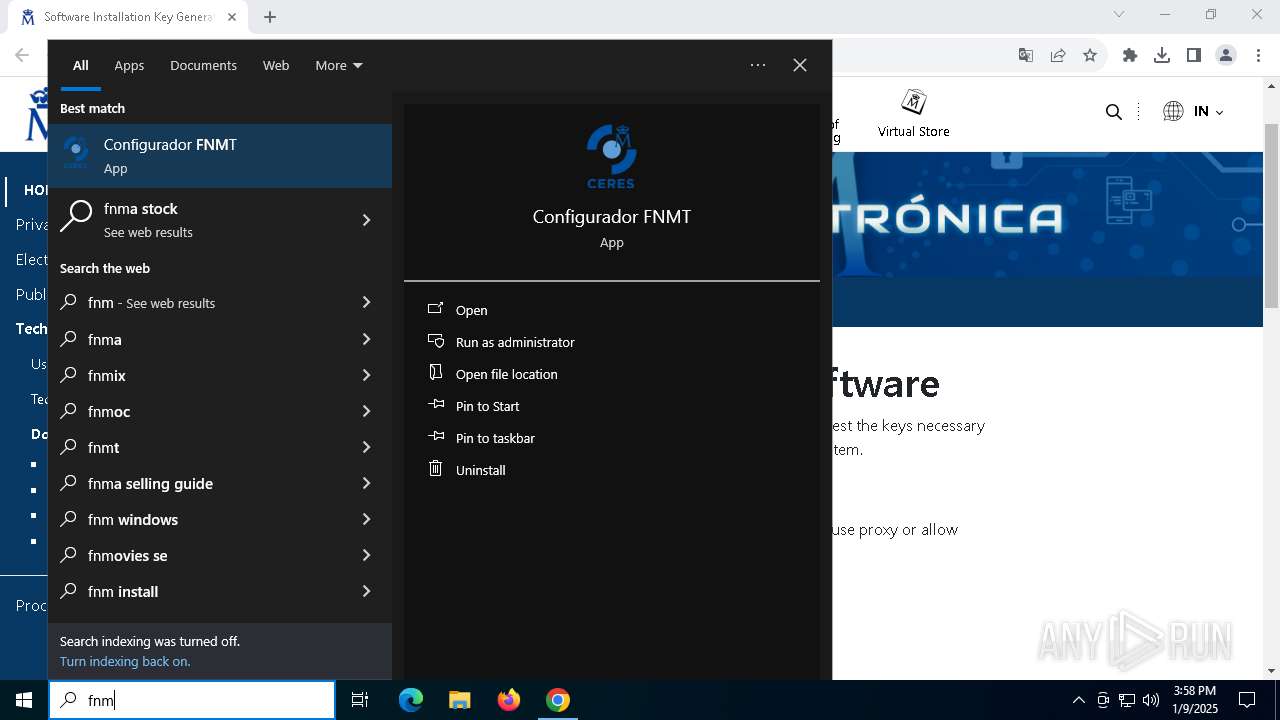The height and width of the screenshot is (720, 1280).
Task: Open the website language globe icon
Action: 1173,111
